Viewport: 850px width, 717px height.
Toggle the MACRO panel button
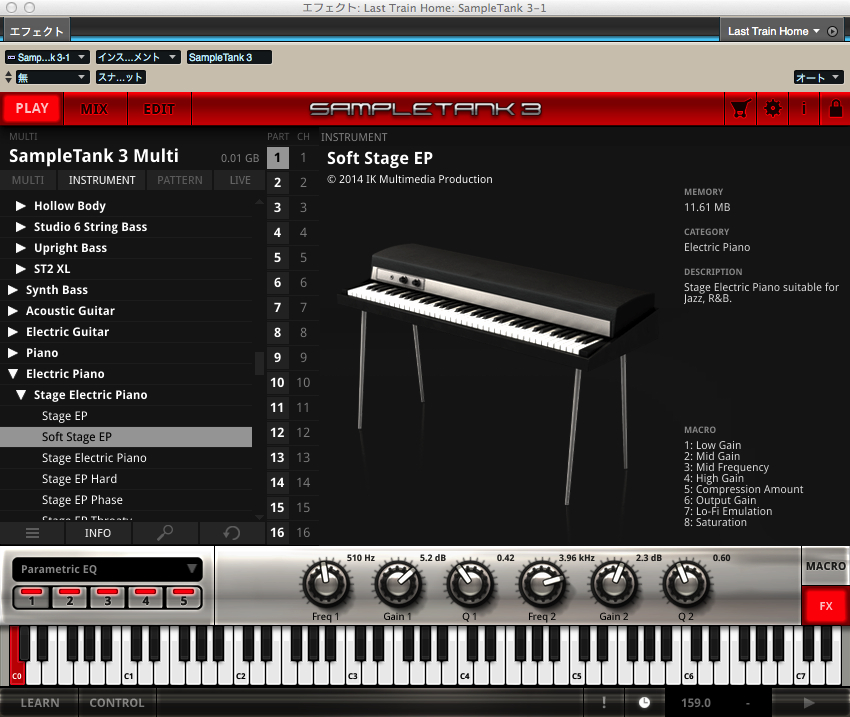pyautogui.click(x=826, y=566)
